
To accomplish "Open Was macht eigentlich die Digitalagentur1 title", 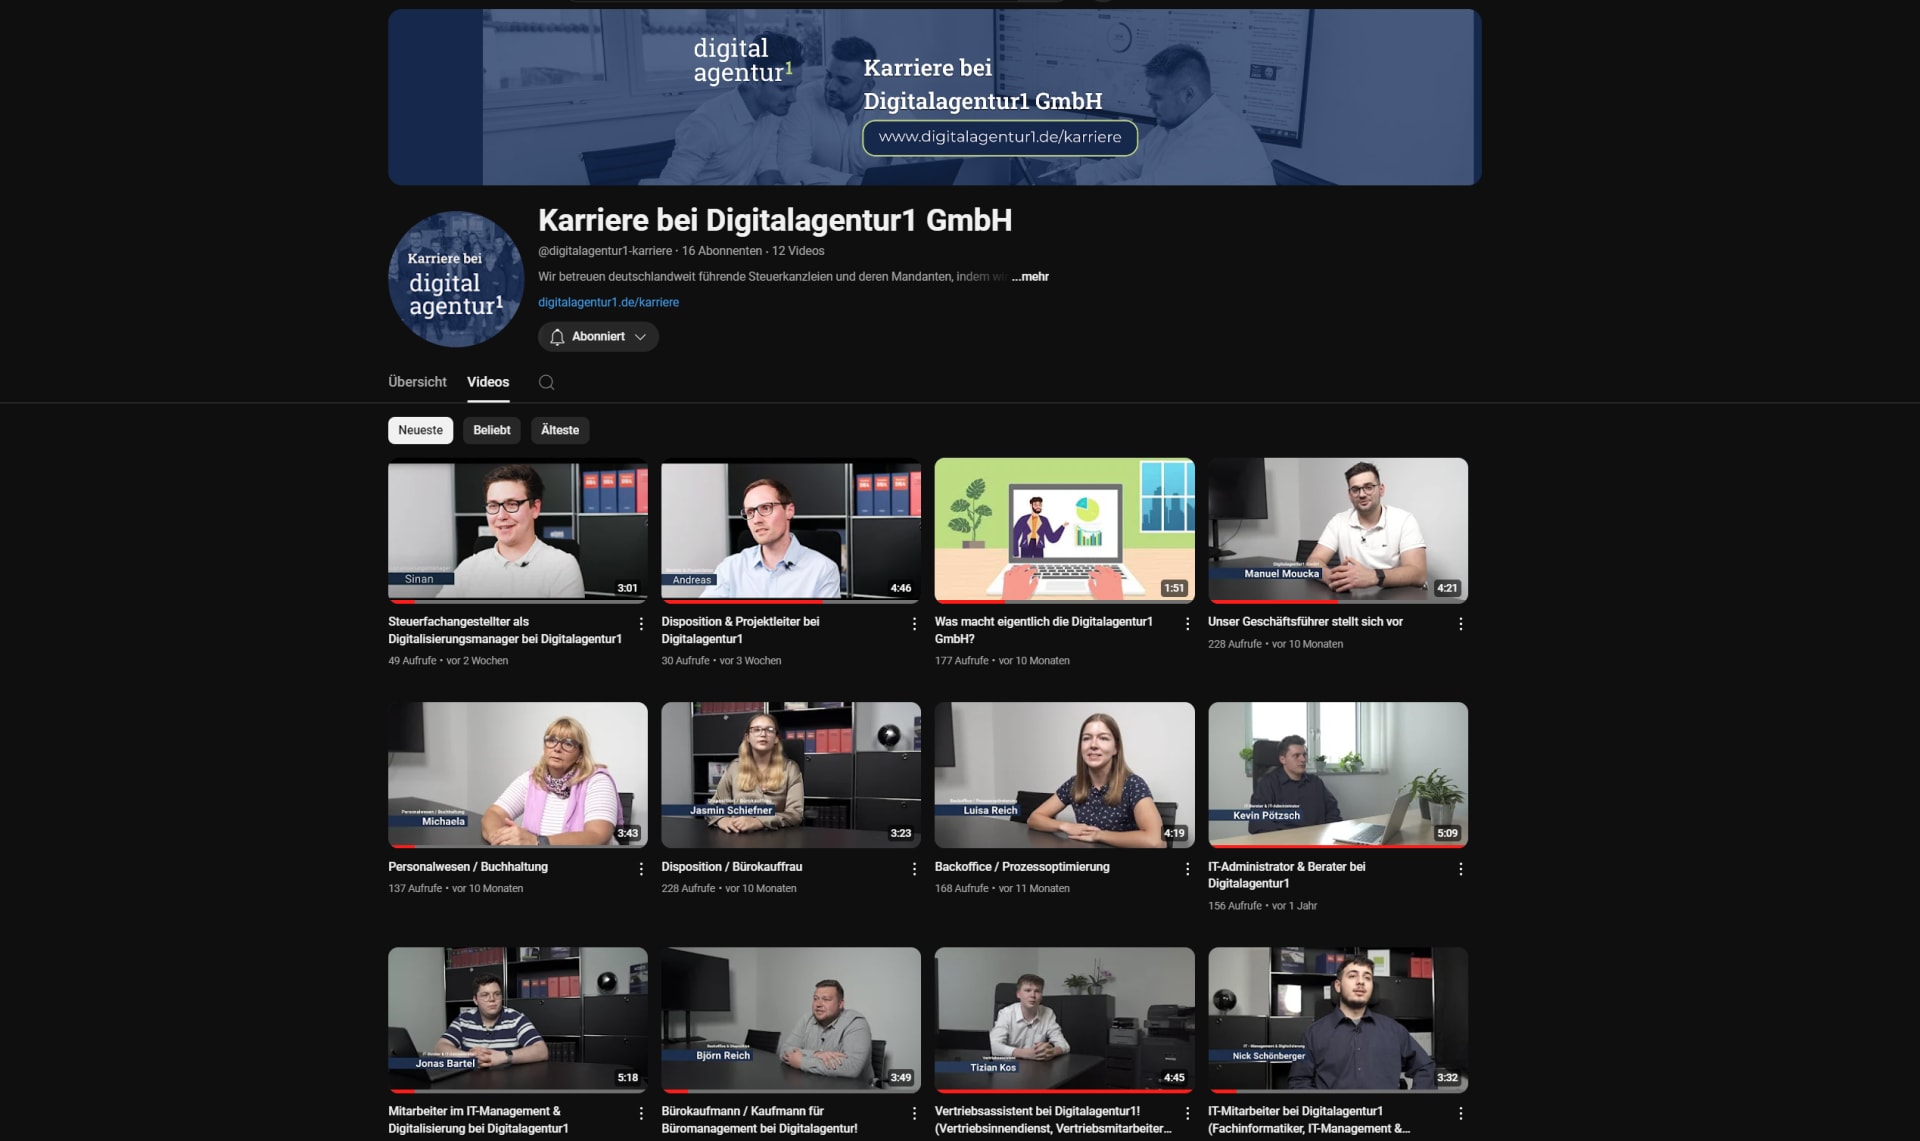I will click(x=1043, y=630).
